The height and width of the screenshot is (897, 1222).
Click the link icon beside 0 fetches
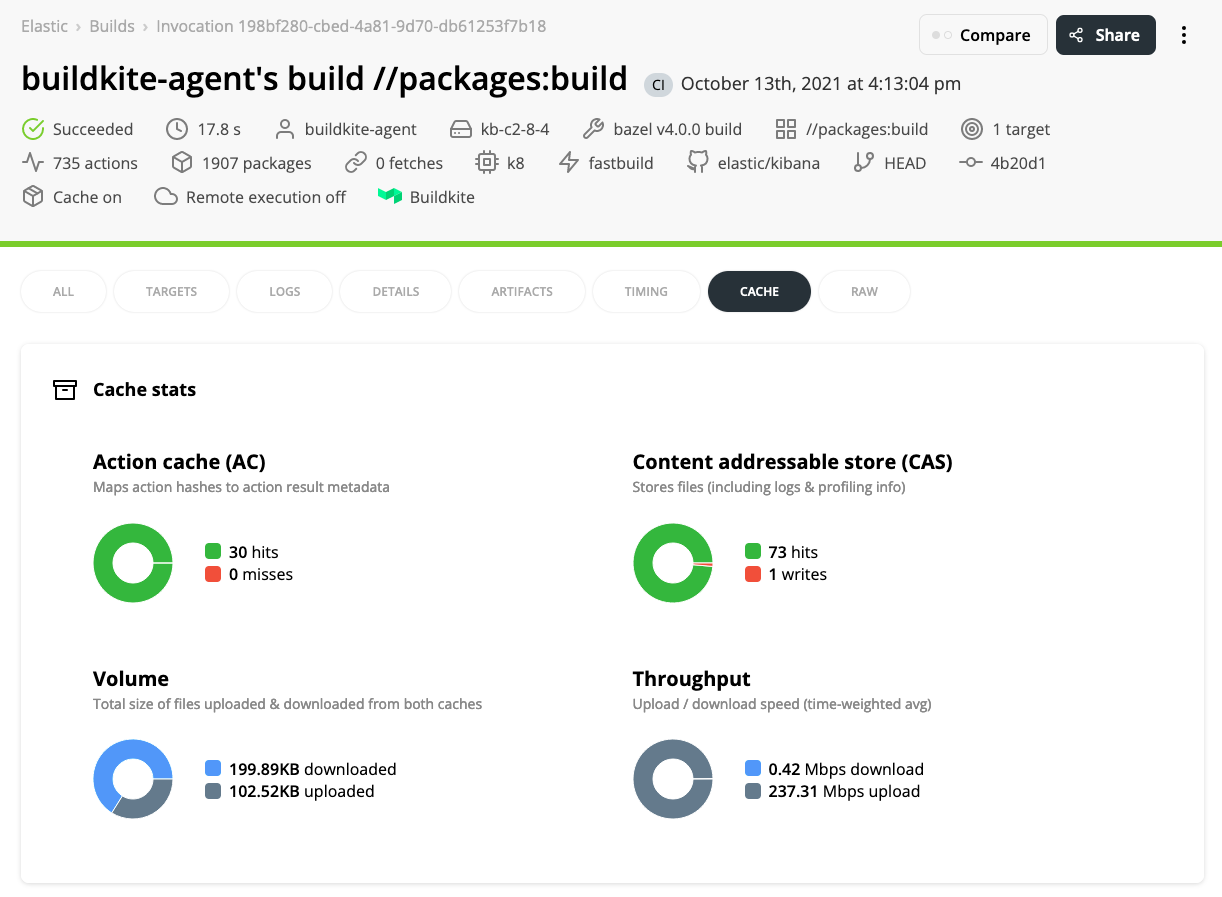(355, 163)
